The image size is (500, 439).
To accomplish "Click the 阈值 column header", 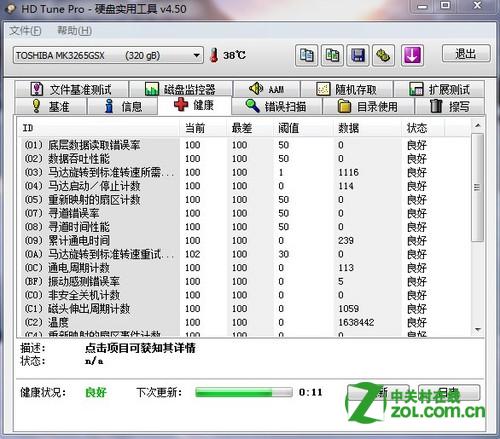I will pos(304,128).
